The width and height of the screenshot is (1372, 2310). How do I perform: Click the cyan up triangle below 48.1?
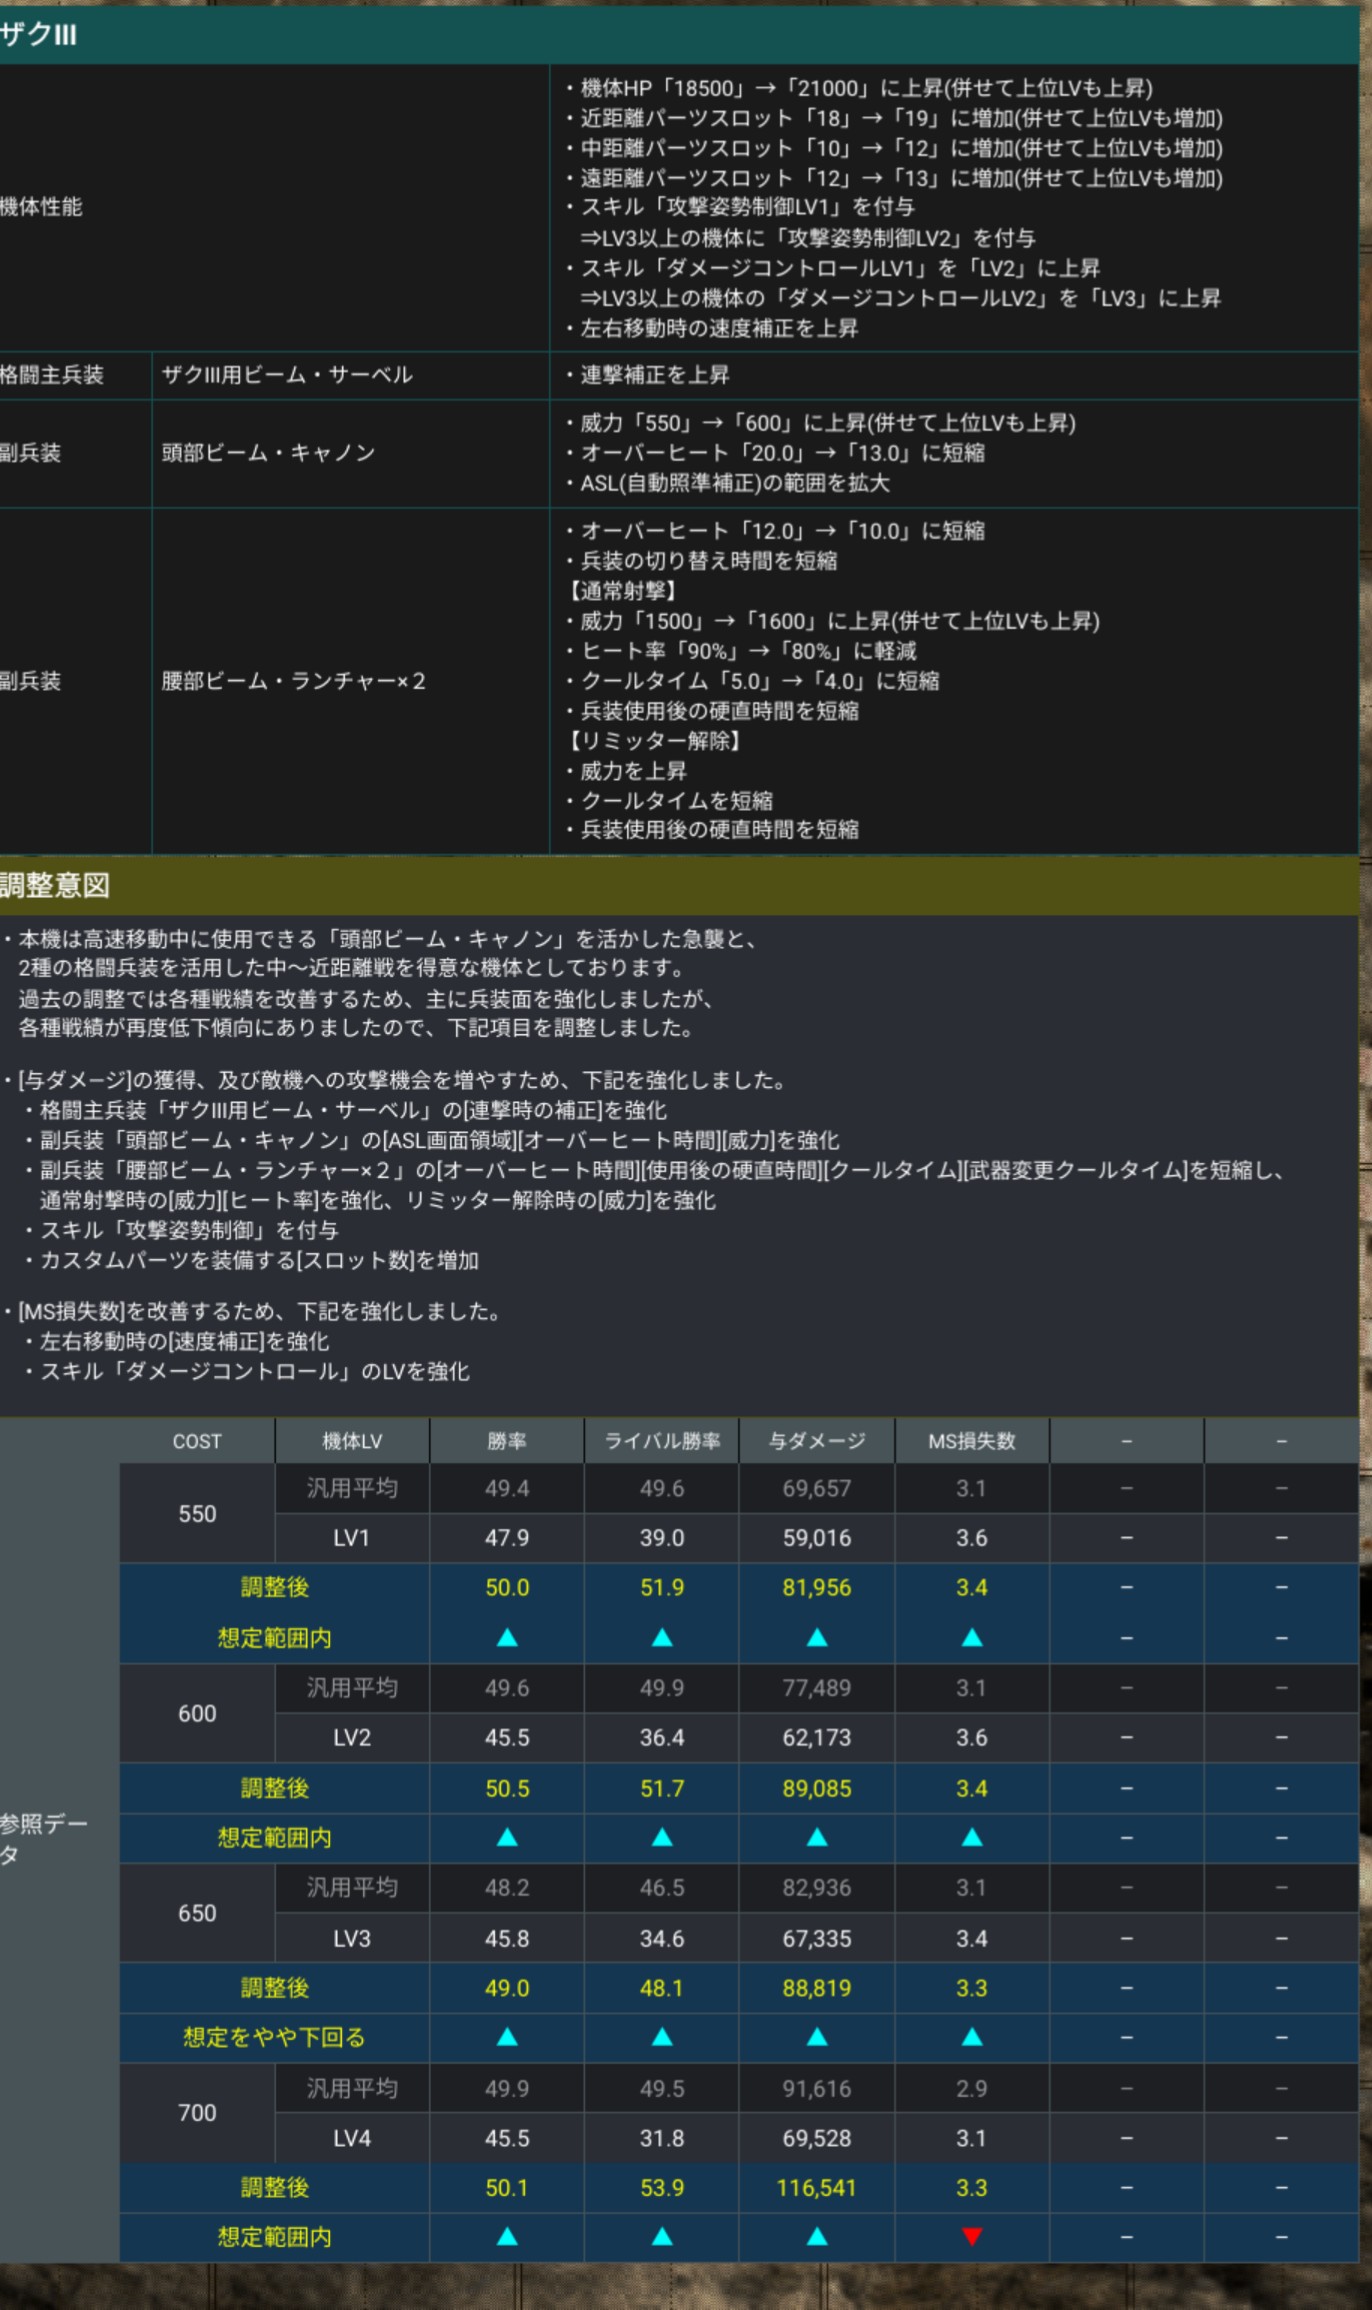[662, 2037]
